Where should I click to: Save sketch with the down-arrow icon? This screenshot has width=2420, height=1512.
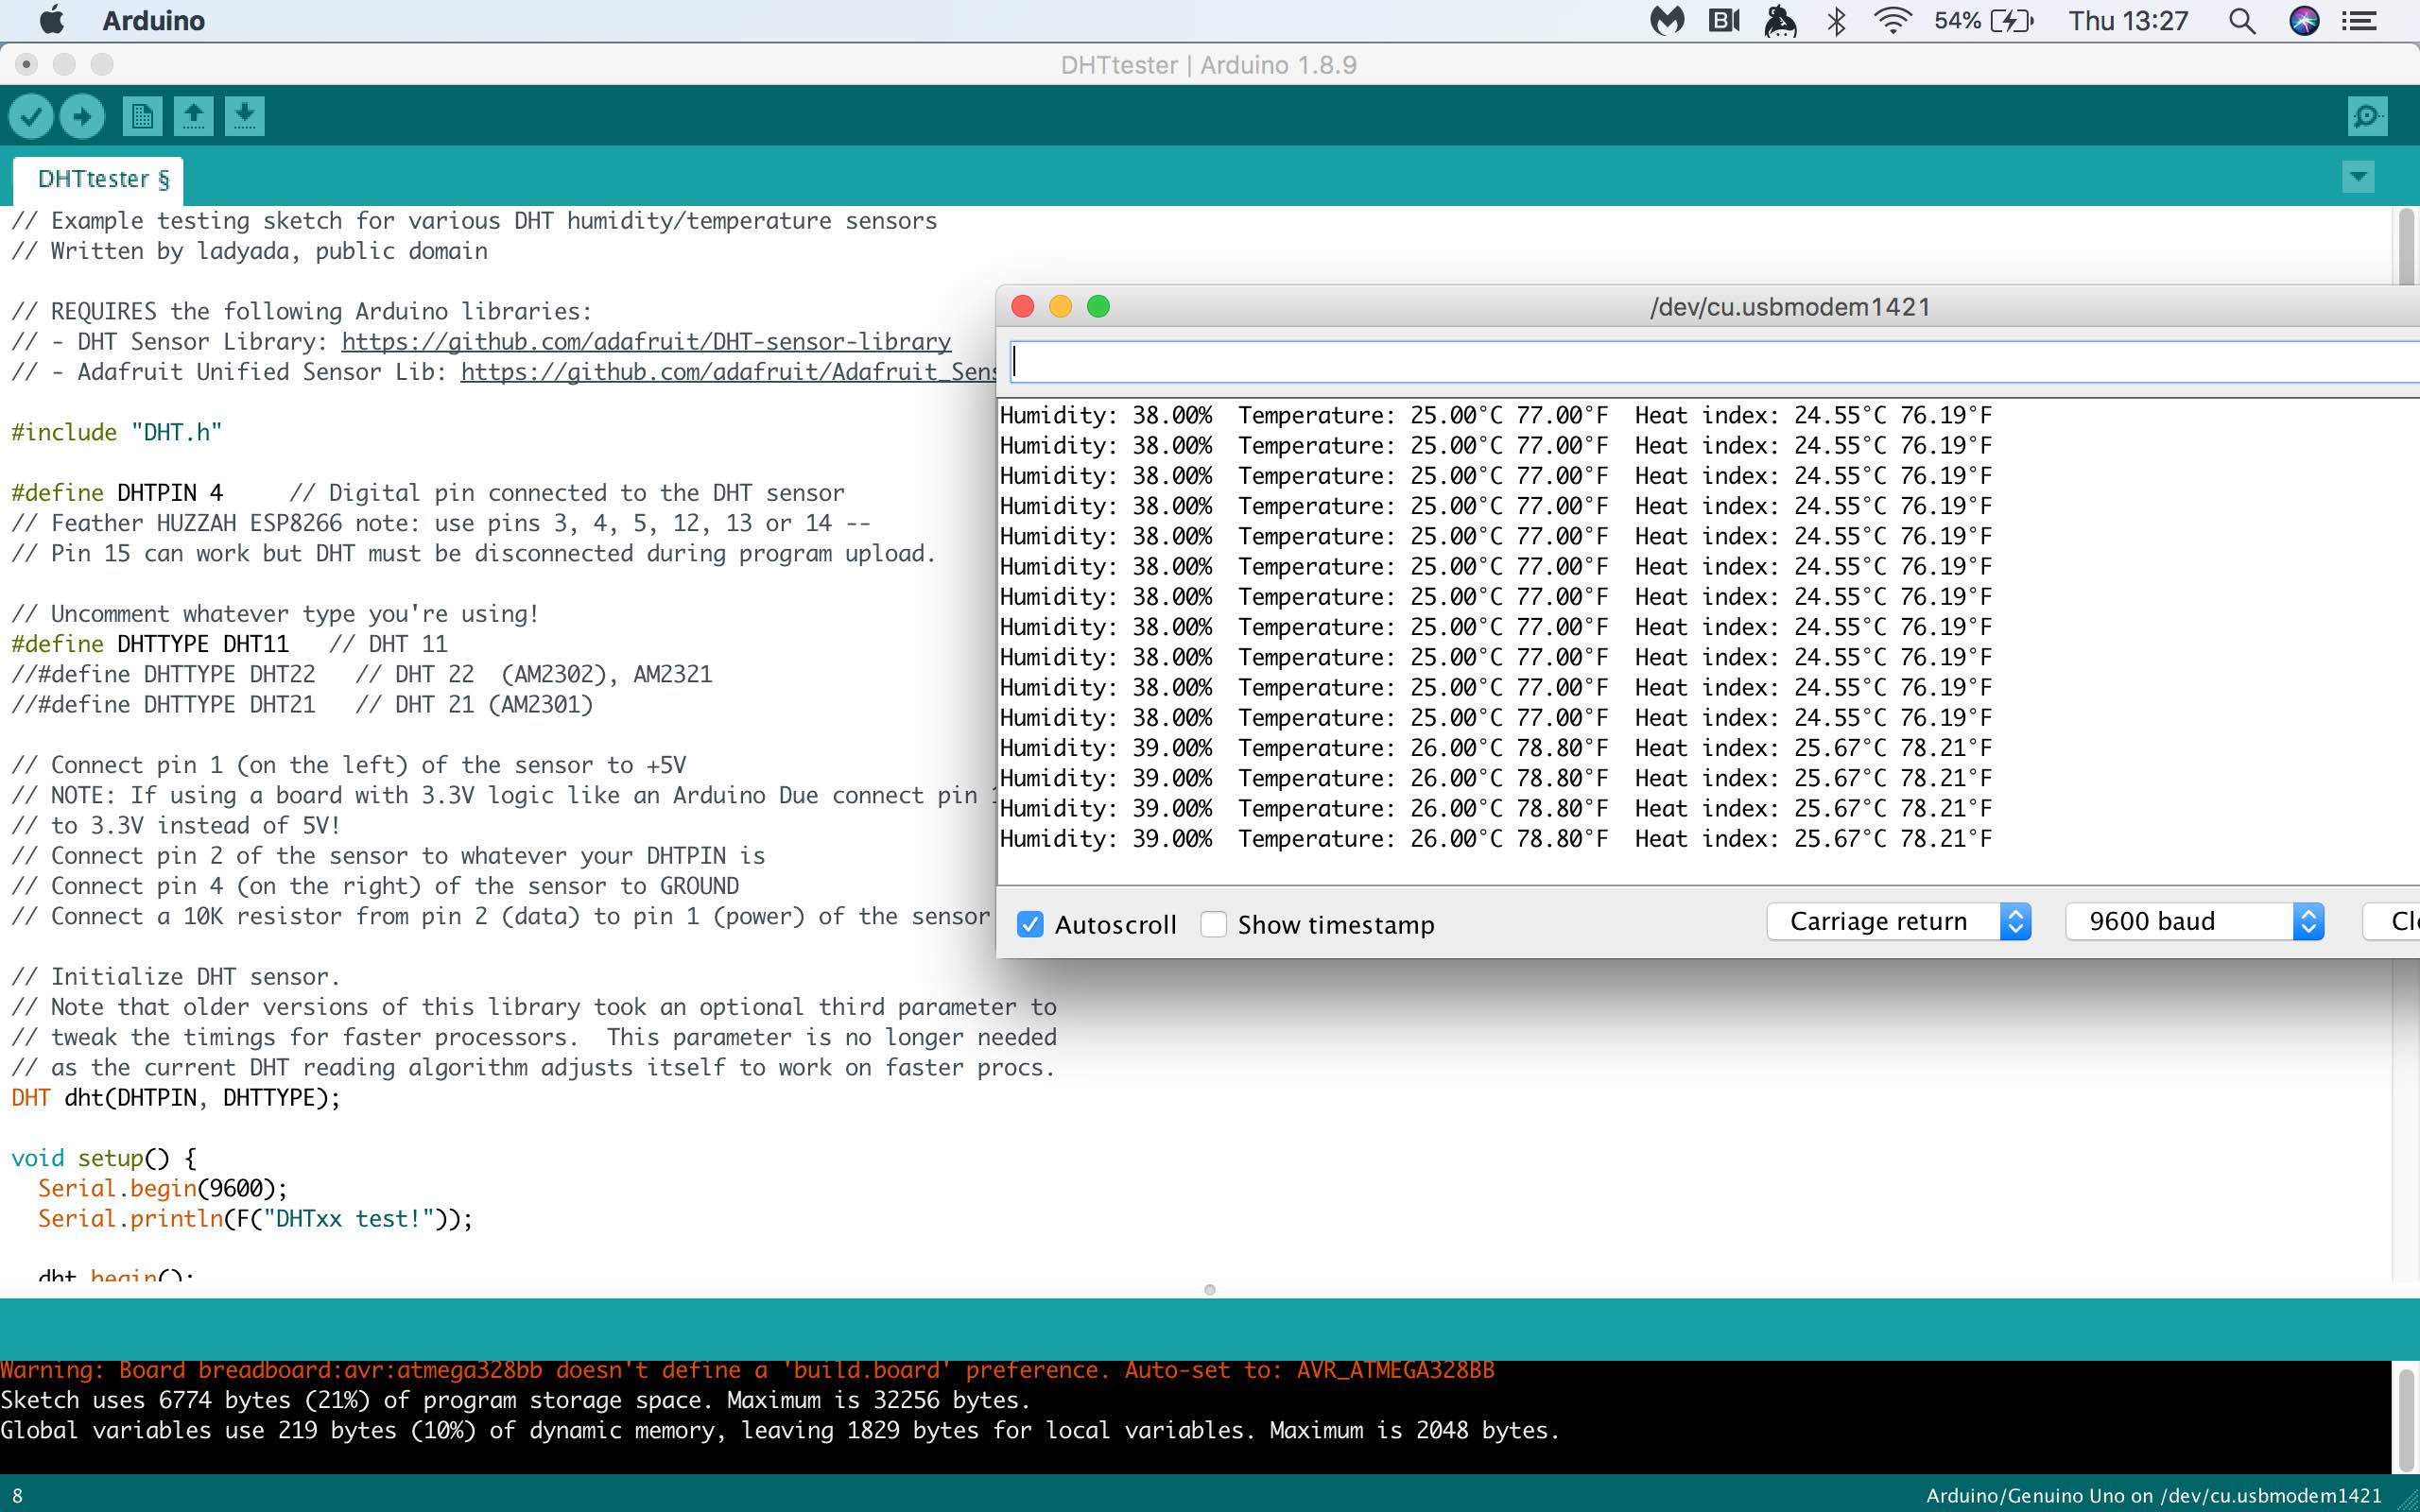coord(244,117)
